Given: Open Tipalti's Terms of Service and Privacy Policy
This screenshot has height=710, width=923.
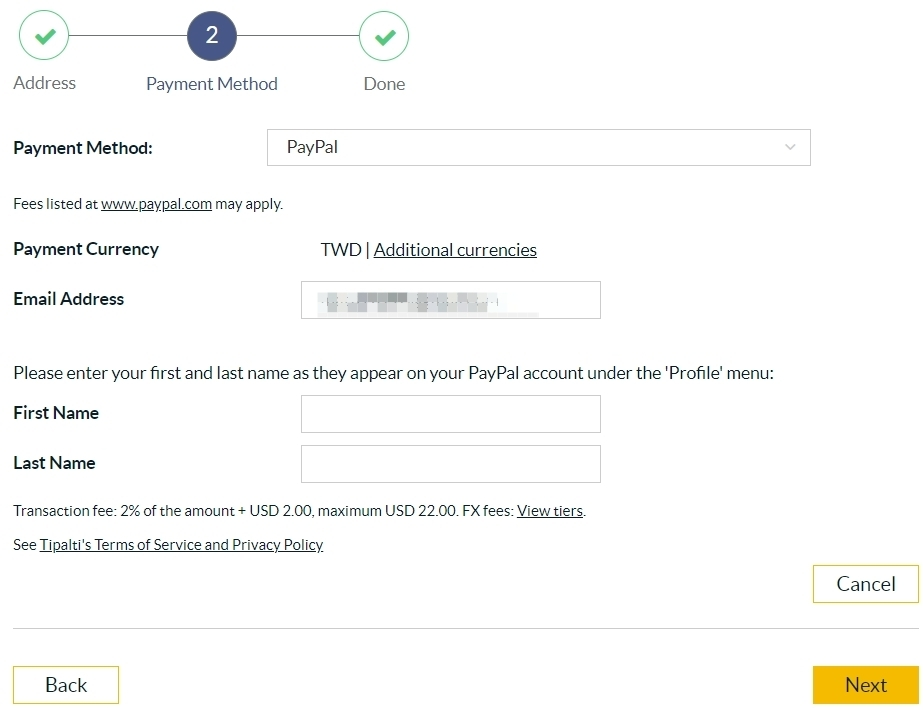Looking at the screenshot, I should pyautogui.click(x=181, y=545).
